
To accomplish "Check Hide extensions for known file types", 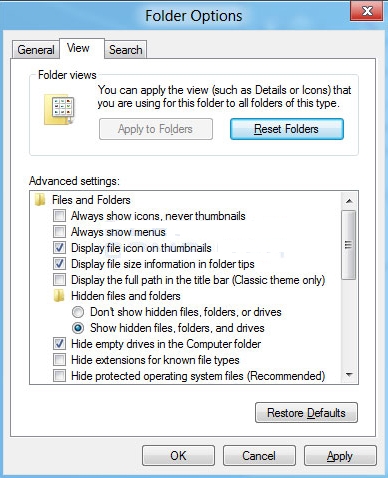I will [x=59, y=360].
